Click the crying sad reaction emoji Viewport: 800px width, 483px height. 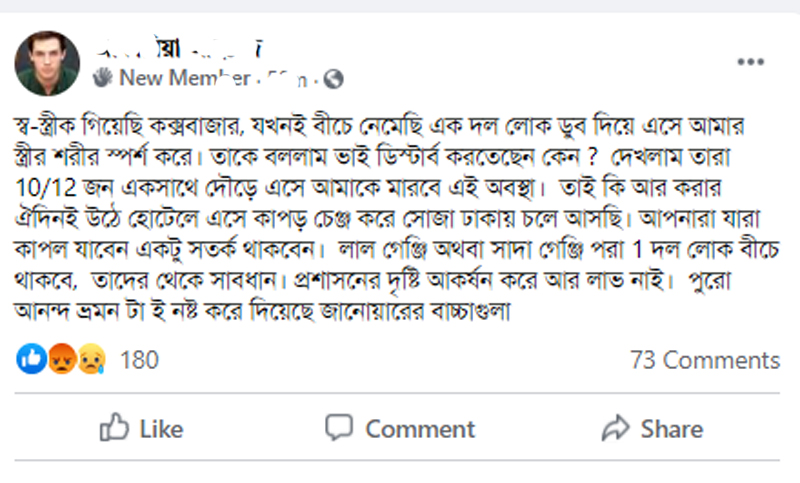(92, 359)
